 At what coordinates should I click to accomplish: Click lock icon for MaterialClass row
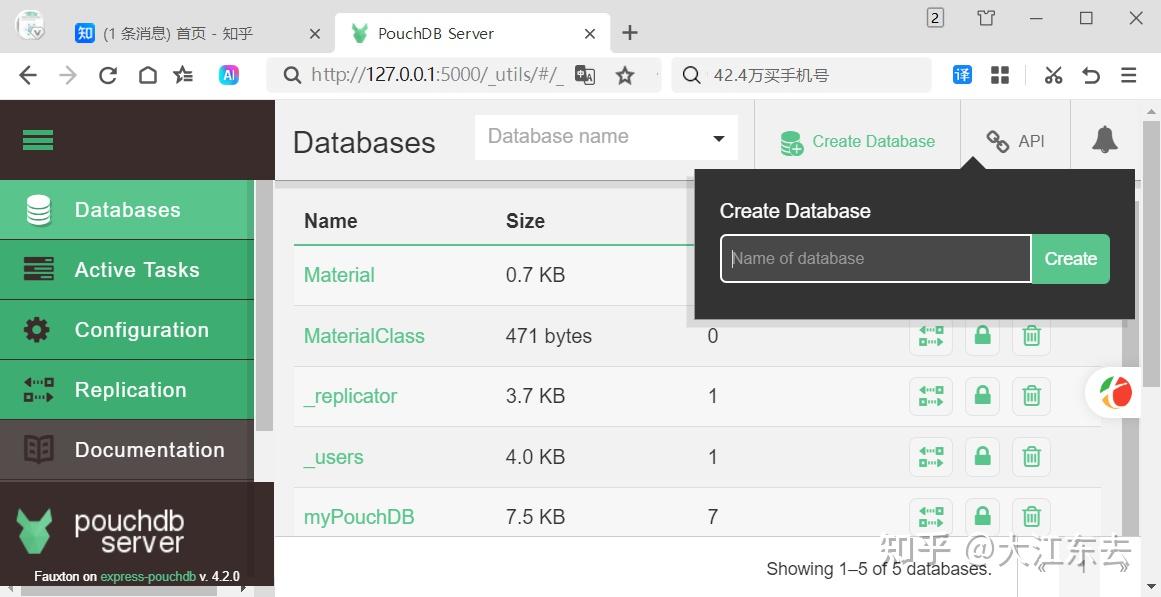tap(982, 337)
